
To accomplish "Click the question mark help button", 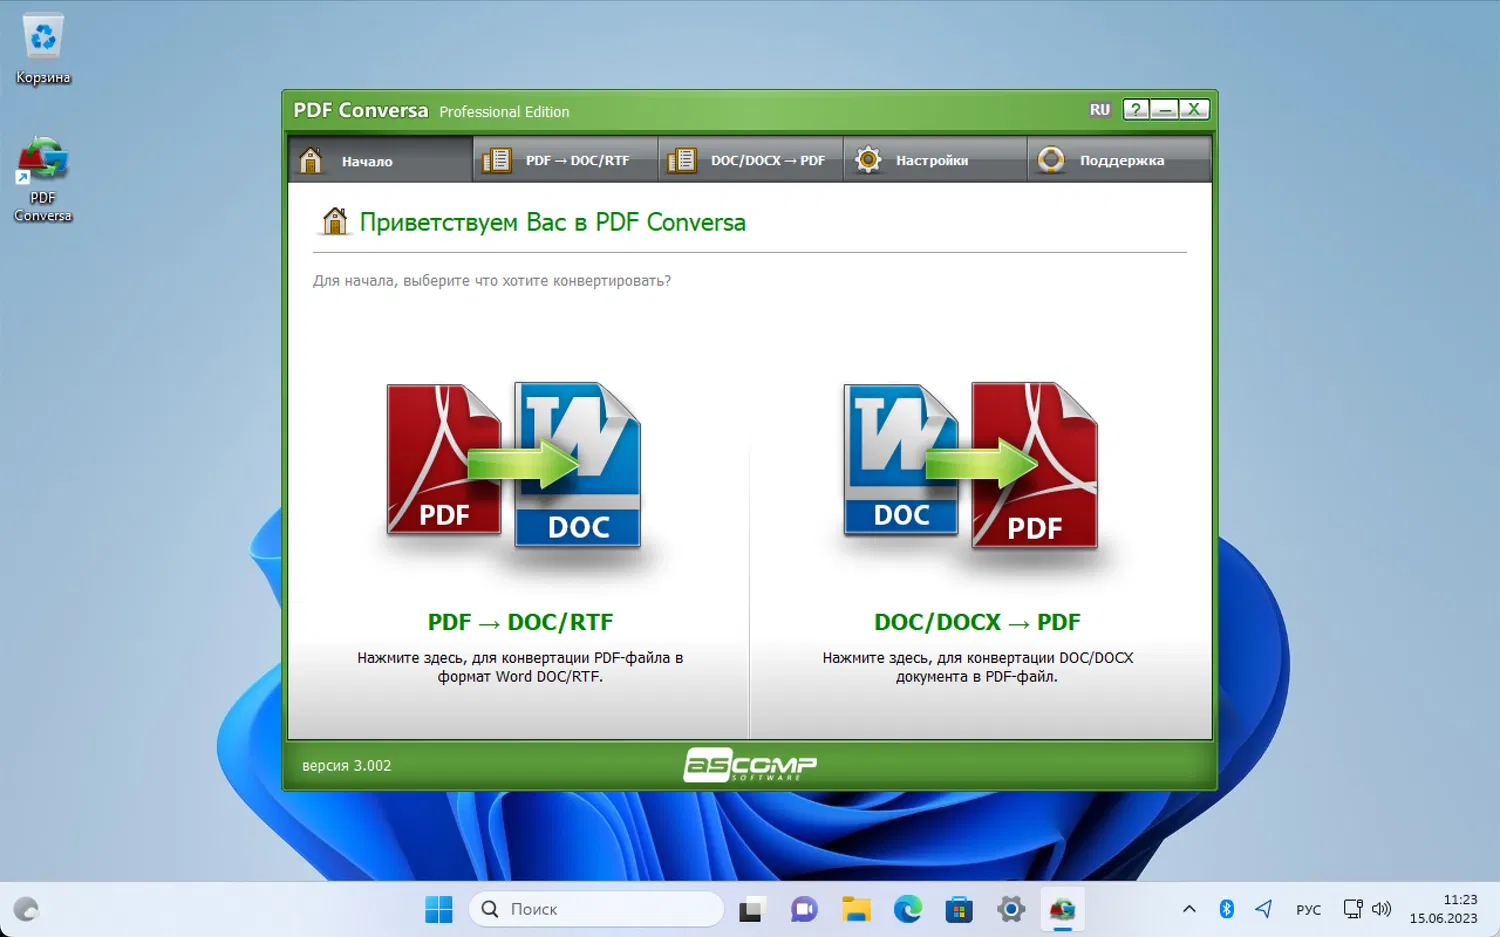I will coord(1136,110).
